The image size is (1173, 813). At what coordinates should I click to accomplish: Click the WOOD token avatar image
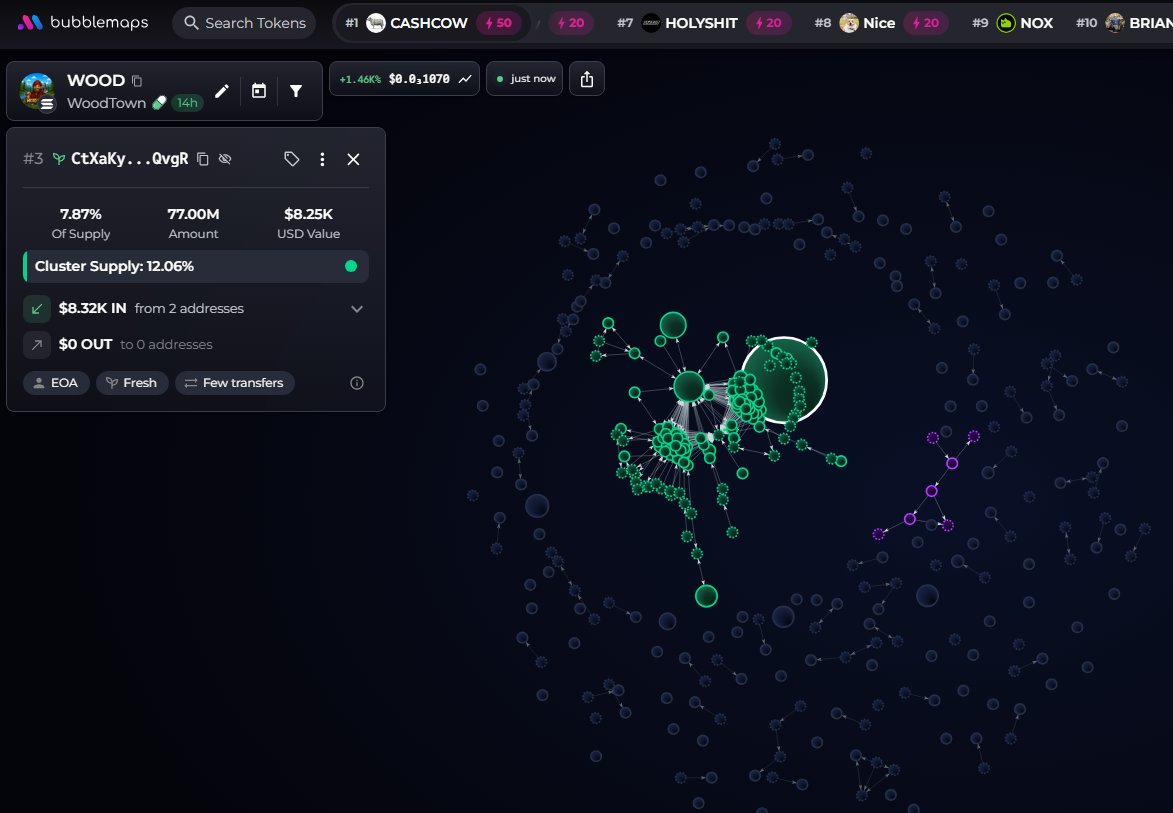coord(37,91)
